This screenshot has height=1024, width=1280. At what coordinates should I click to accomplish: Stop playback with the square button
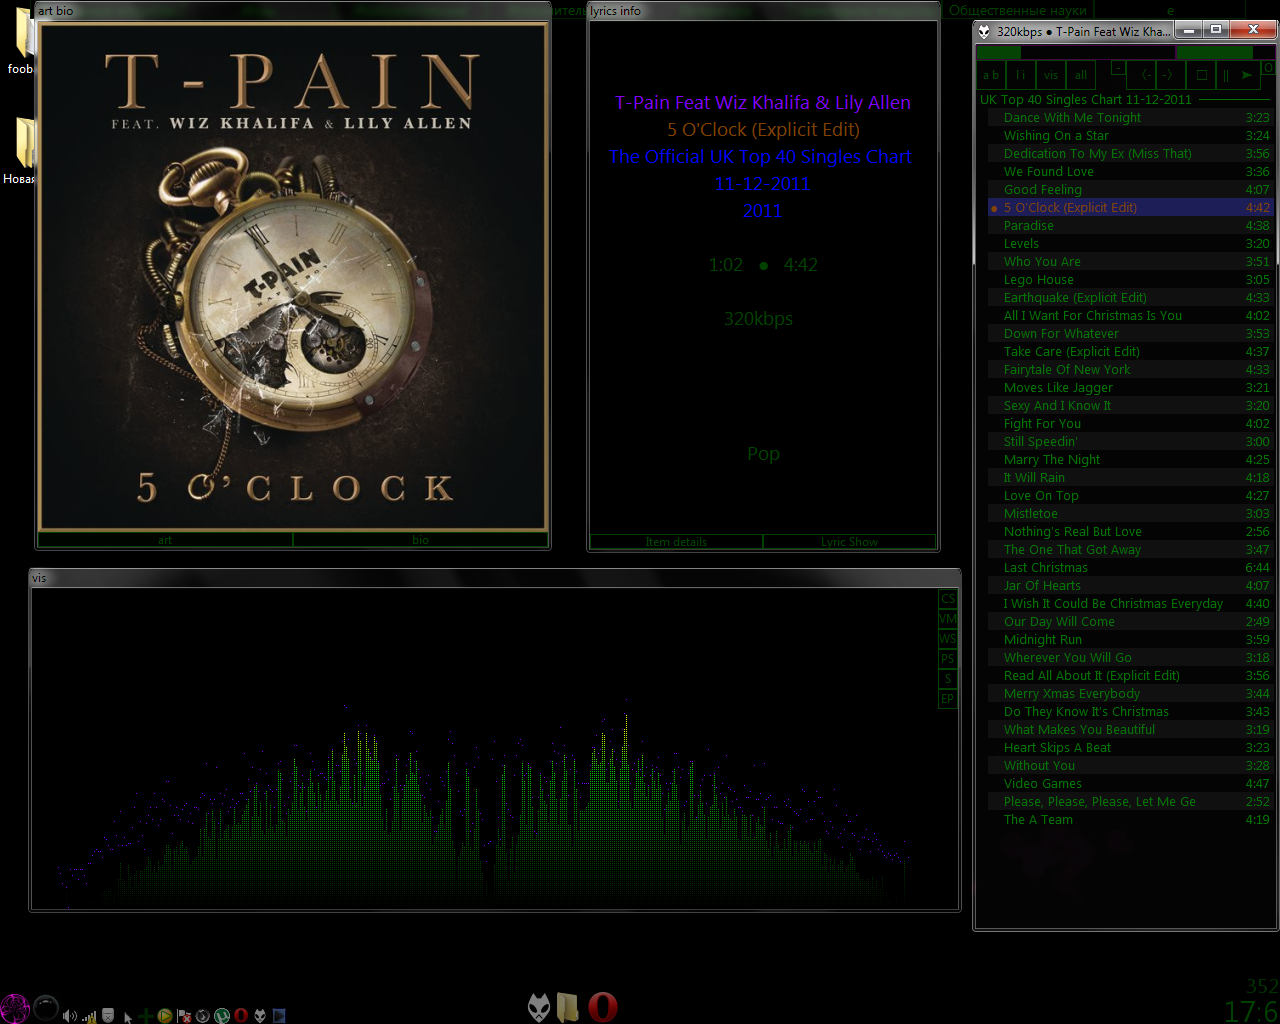pyautogui.click(x=1201, y=75)
